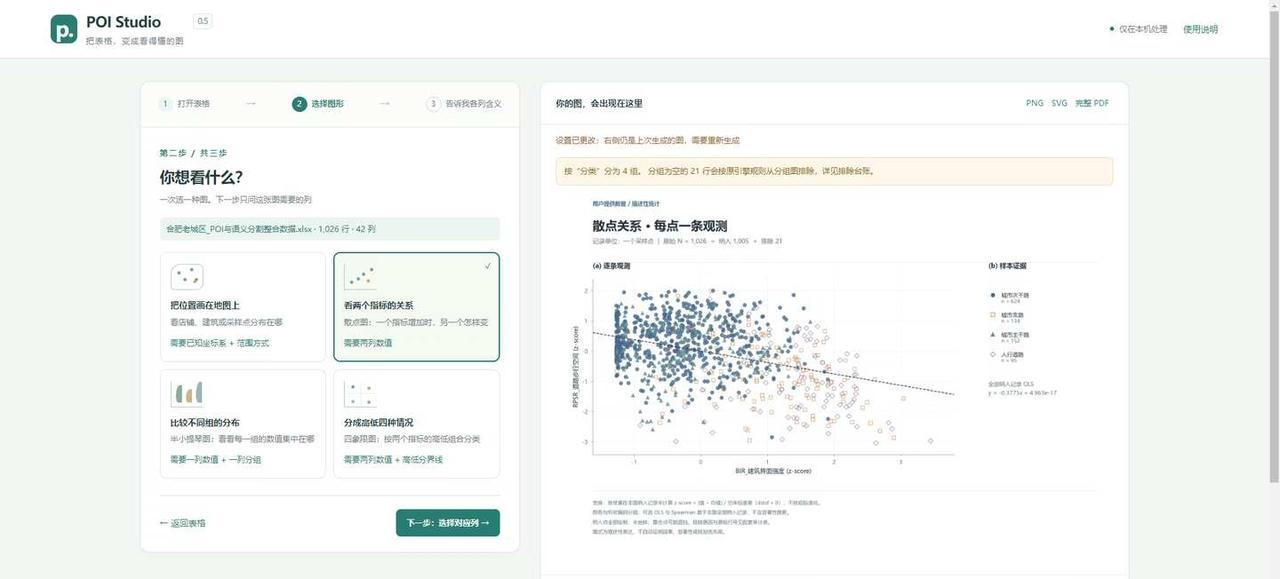Select step 2 选择图形
Screen dimensions: 1280x579
click(319, 103)
